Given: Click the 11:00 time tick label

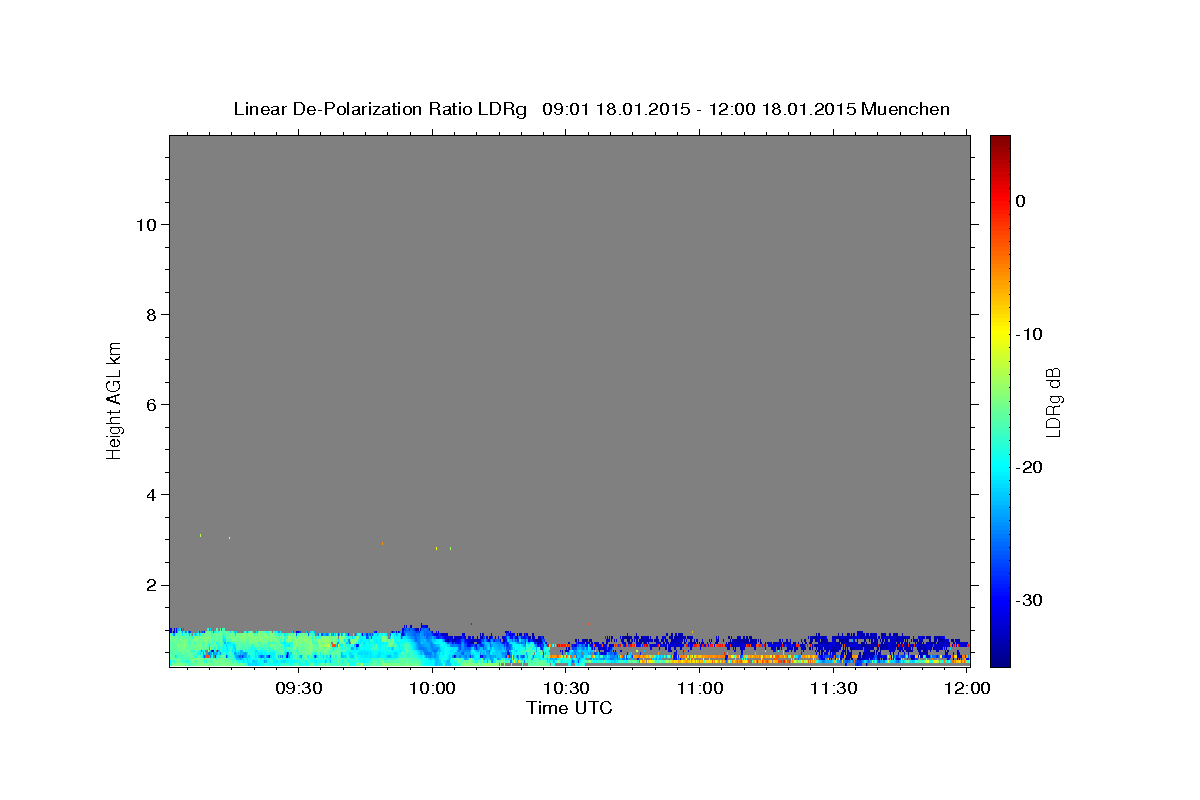Looking at the screenshot, I should pos(700,688).
